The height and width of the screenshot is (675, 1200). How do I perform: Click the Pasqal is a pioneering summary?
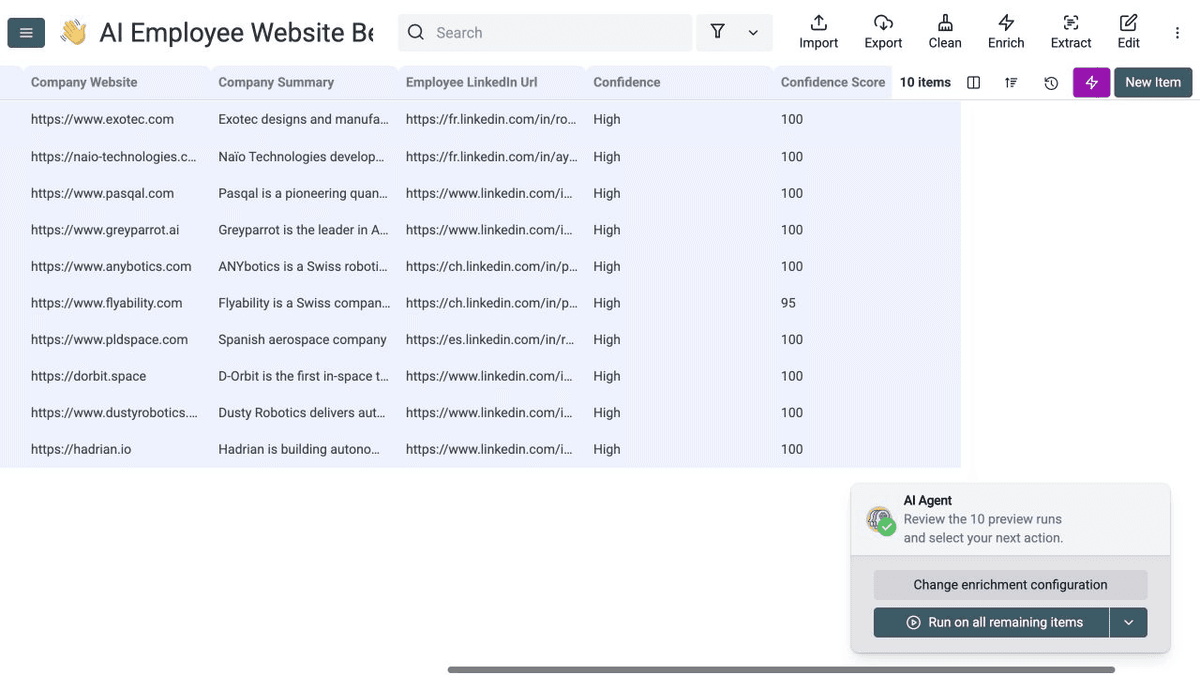(x=303, y=193)
